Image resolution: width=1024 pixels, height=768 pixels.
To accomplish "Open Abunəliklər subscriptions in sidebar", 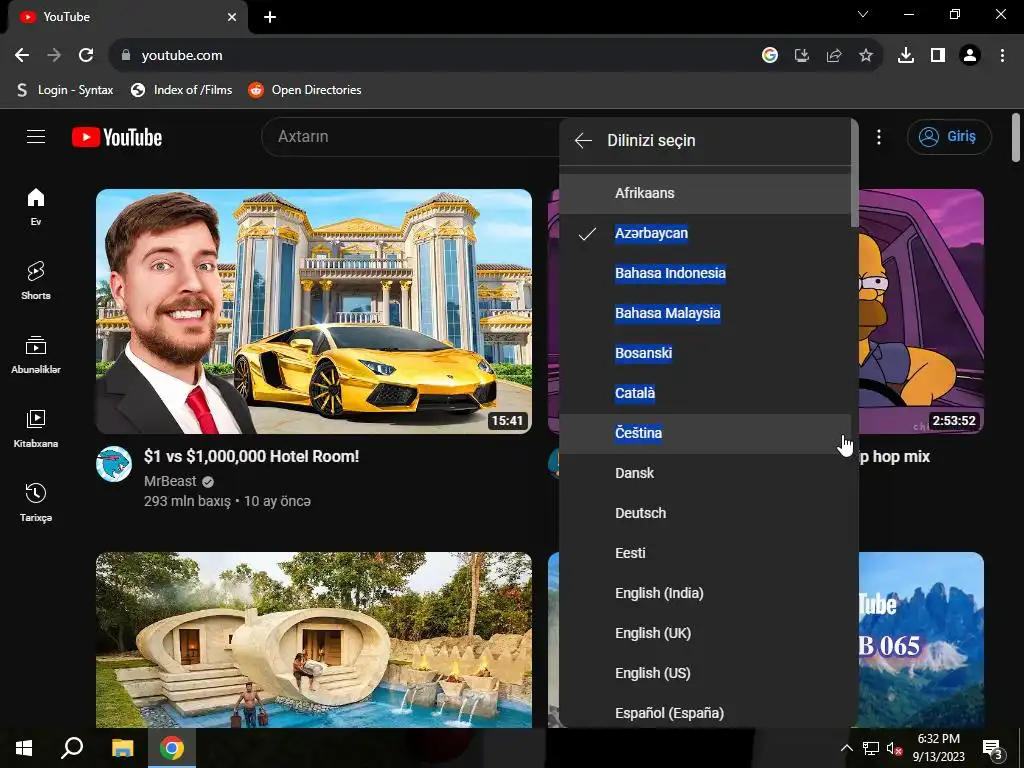I will [x=36, y=355].
